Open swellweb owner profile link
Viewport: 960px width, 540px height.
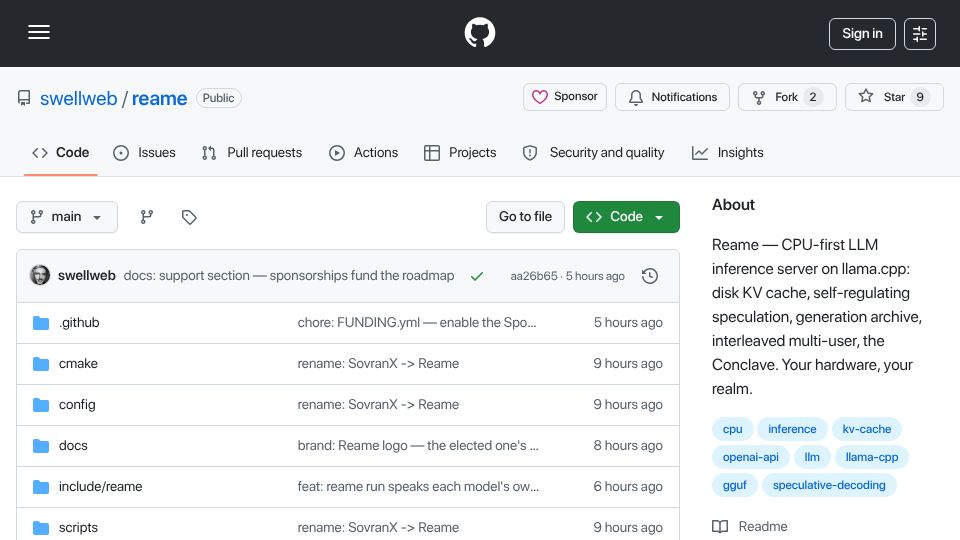click(x=78, y=98)
